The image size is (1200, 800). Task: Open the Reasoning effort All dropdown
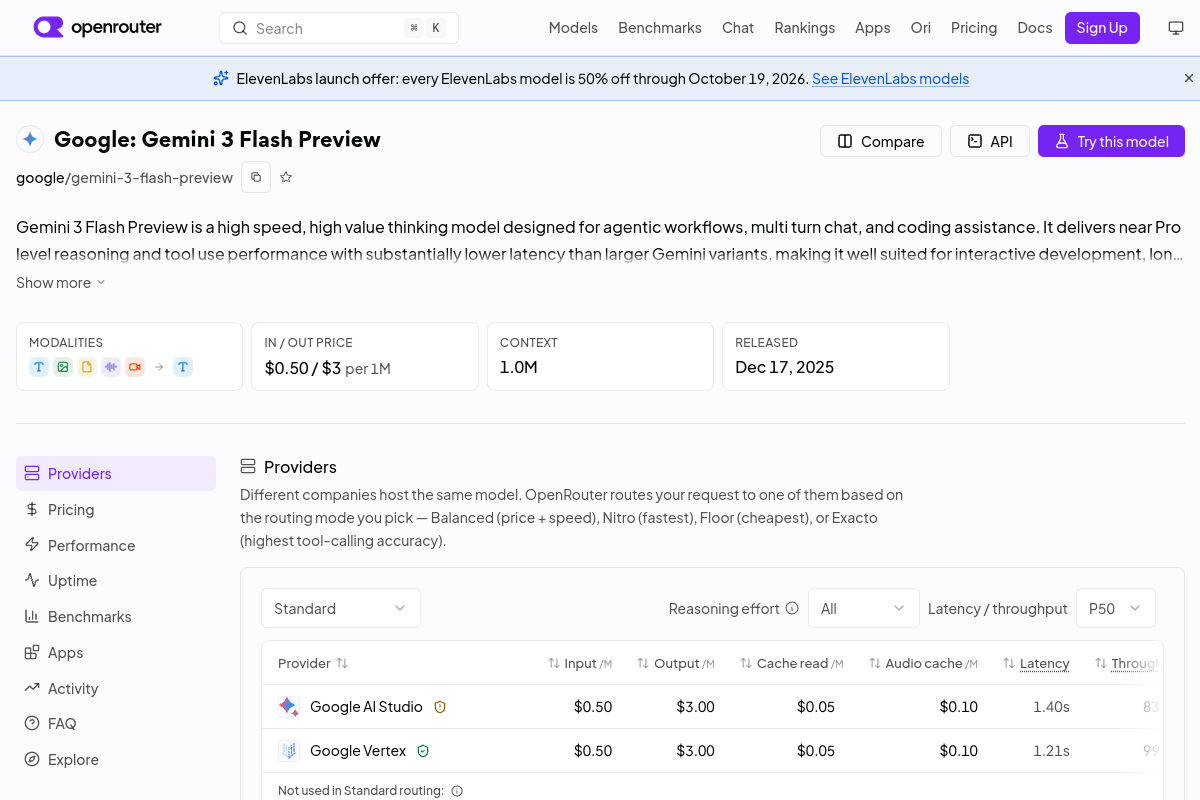(x=863, y=608)
